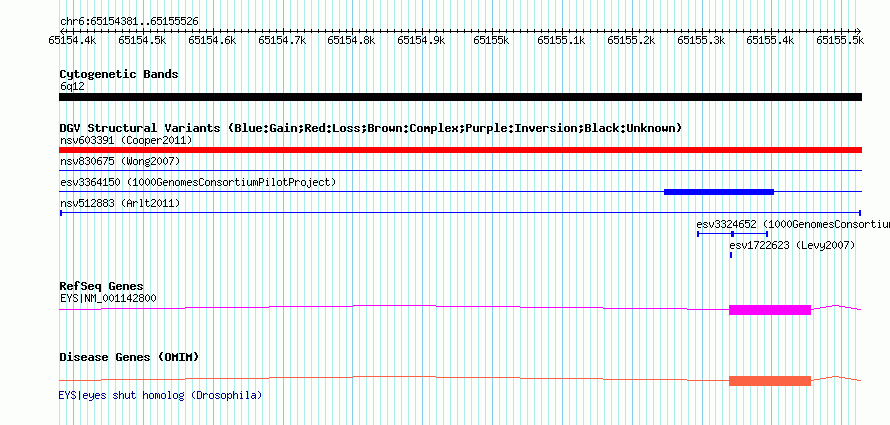Open the nsv603391 (Cooper2011) variant label
The width and height of the screenshot is (890, 425).
pyautogui.click(x=126, y=140)
